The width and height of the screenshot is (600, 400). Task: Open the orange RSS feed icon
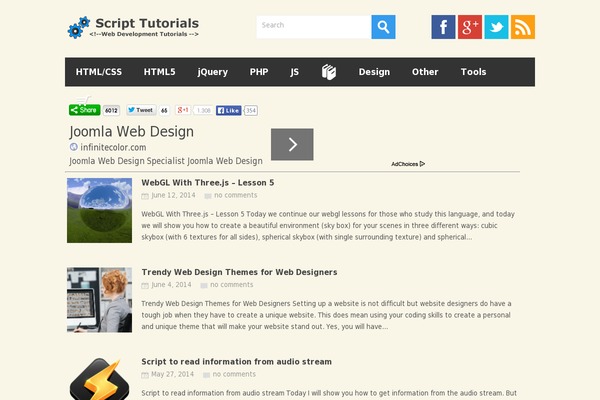tap(523, 27)
